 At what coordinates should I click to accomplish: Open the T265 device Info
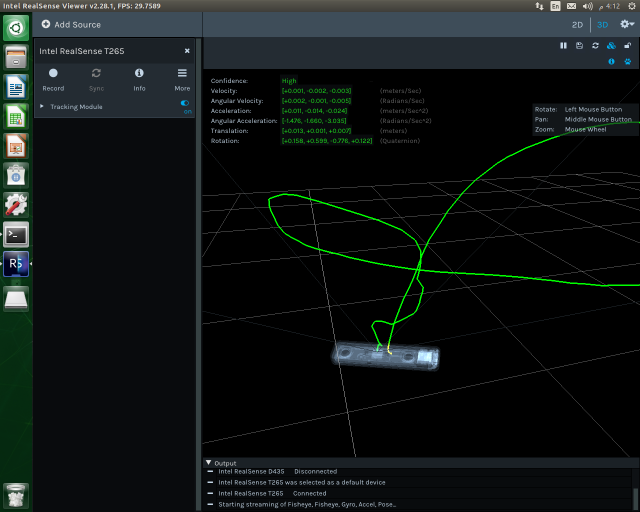[x=139, y=78]
